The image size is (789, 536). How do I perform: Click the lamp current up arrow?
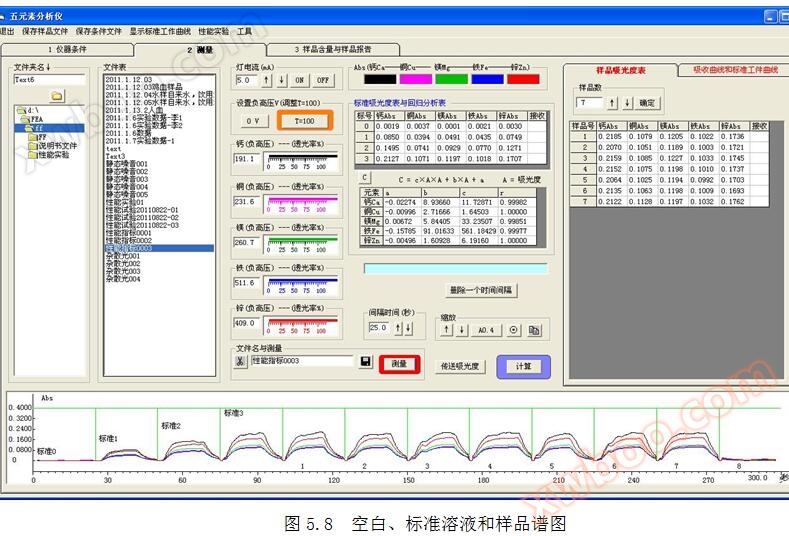pos(268,80)
